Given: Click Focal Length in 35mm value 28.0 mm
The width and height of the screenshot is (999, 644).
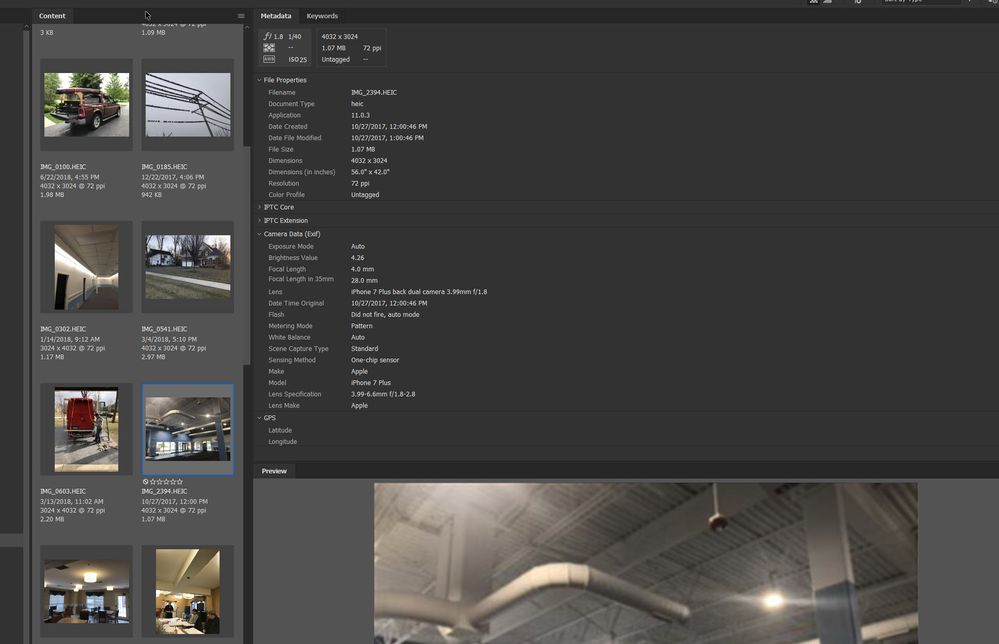Looking at the screenshot, I should [x=364, y=280].
